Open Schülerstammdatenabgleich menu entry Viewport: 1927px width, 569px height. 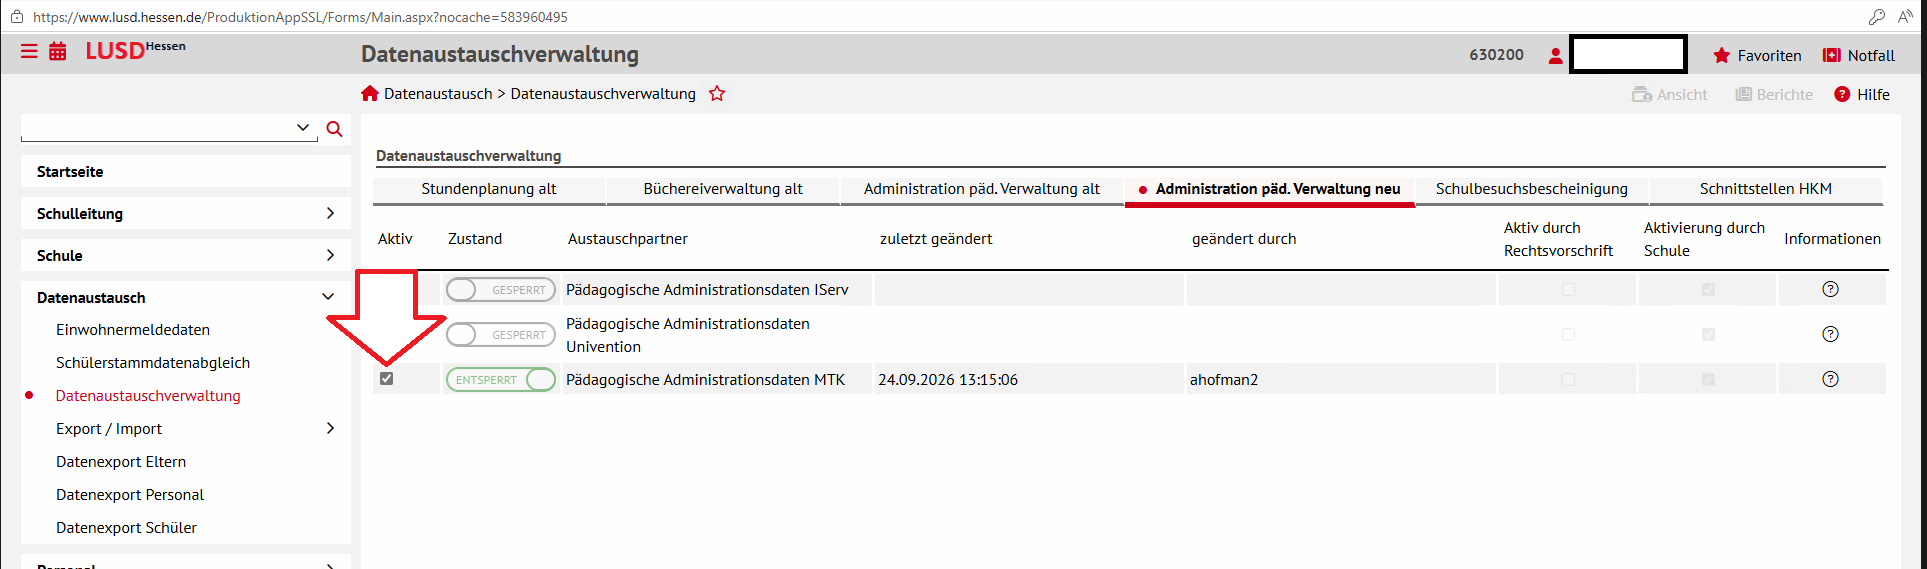(x=153, y=363)
